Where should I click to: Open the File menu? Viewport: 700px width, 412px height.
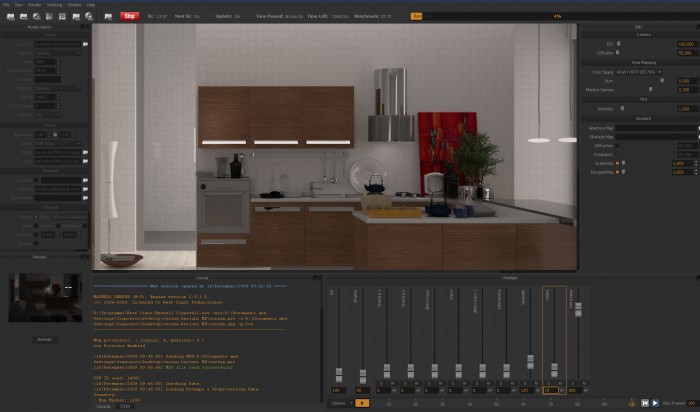click(6, 5)
